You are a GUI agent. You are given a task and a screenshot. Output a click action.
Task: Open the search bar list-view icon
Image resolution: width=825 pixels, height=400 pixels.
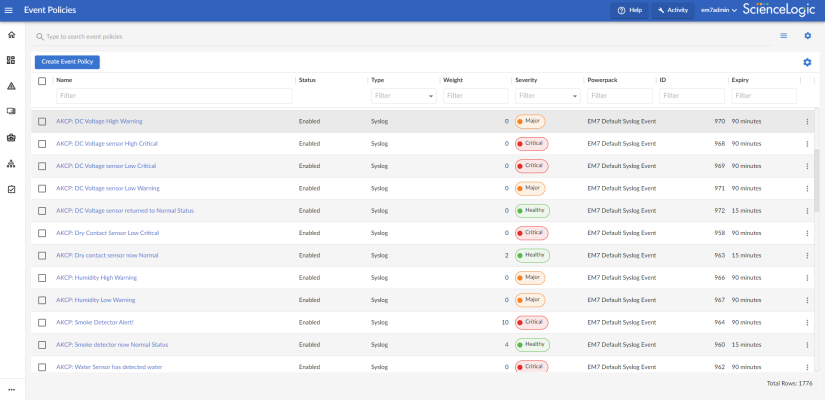[784, 36]
